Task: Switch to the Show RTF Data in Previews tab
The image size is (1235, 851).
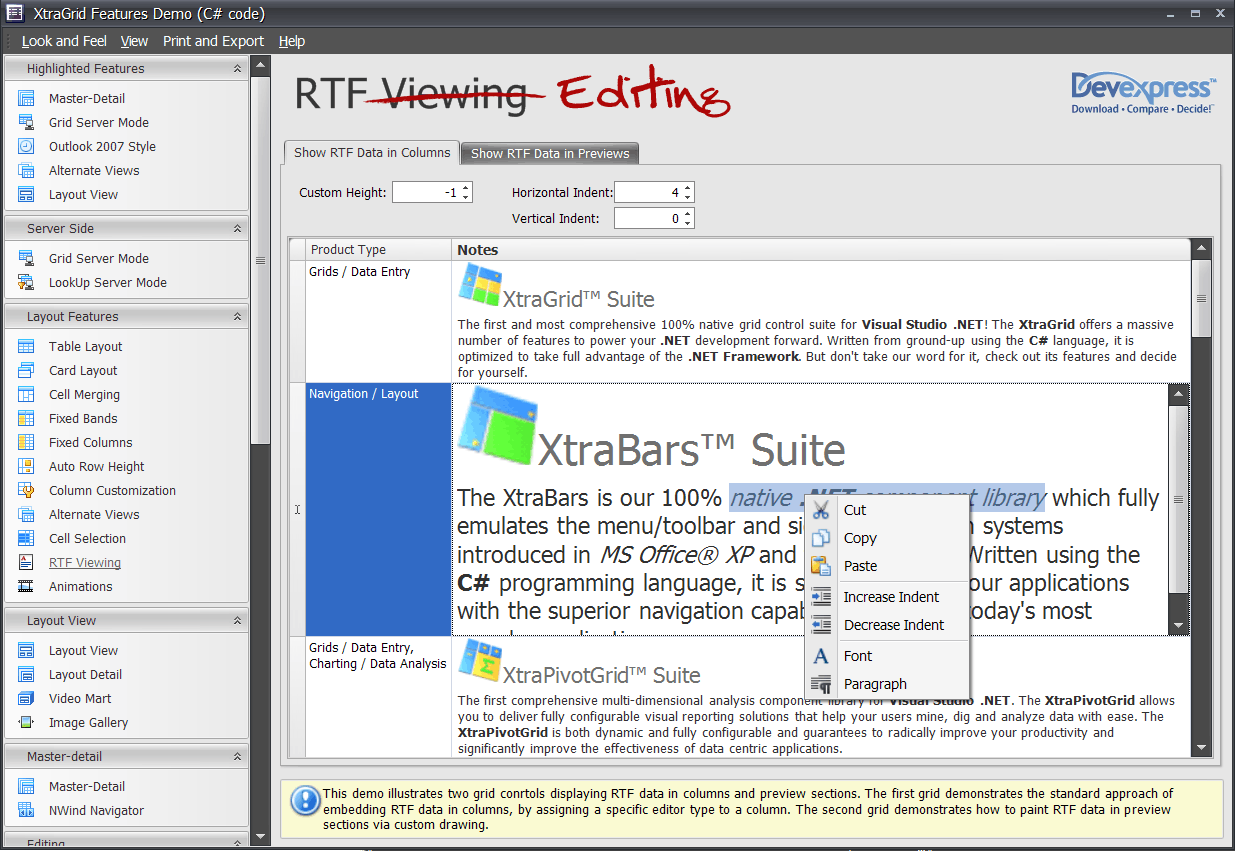Action: click(x=549, y=153)
